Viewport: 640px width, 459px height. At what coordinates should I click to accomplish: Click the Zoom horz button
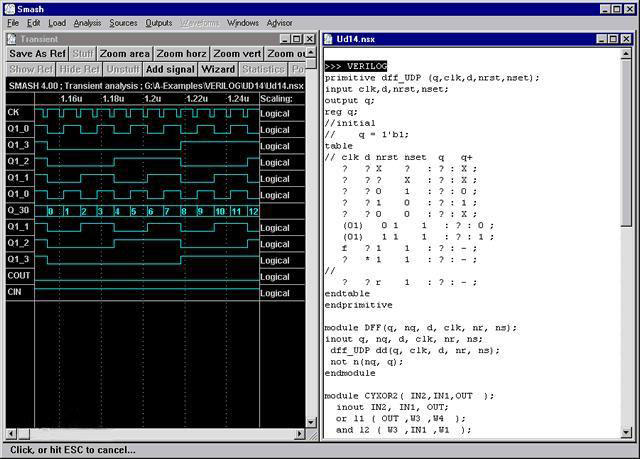pos(181,54)
